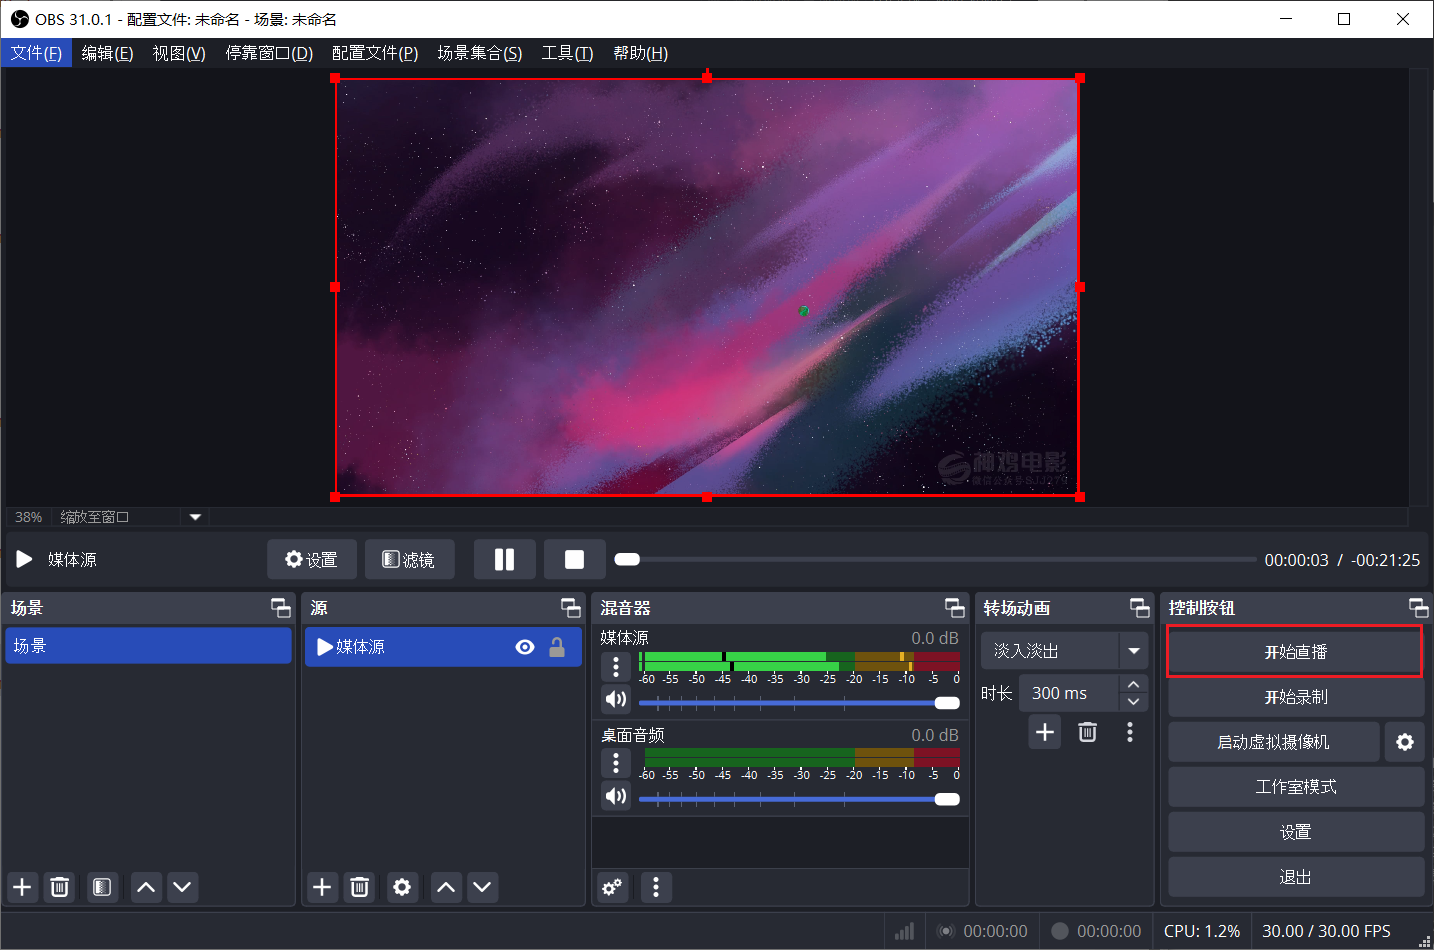Toggle visibility eye of 媒体源 source
The width and height of the screenshot is (1434, 950).
pos(524,647)
